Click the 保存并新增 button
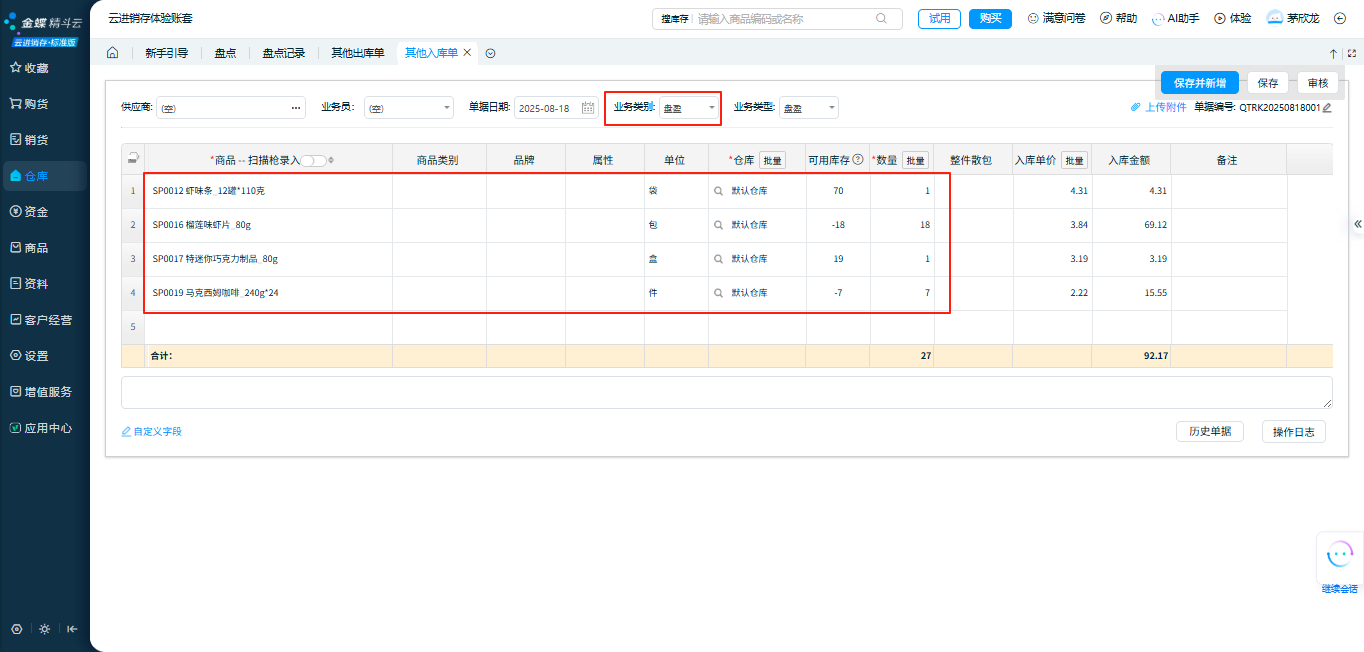The image size is (1364, 652). click(1199, 83)
